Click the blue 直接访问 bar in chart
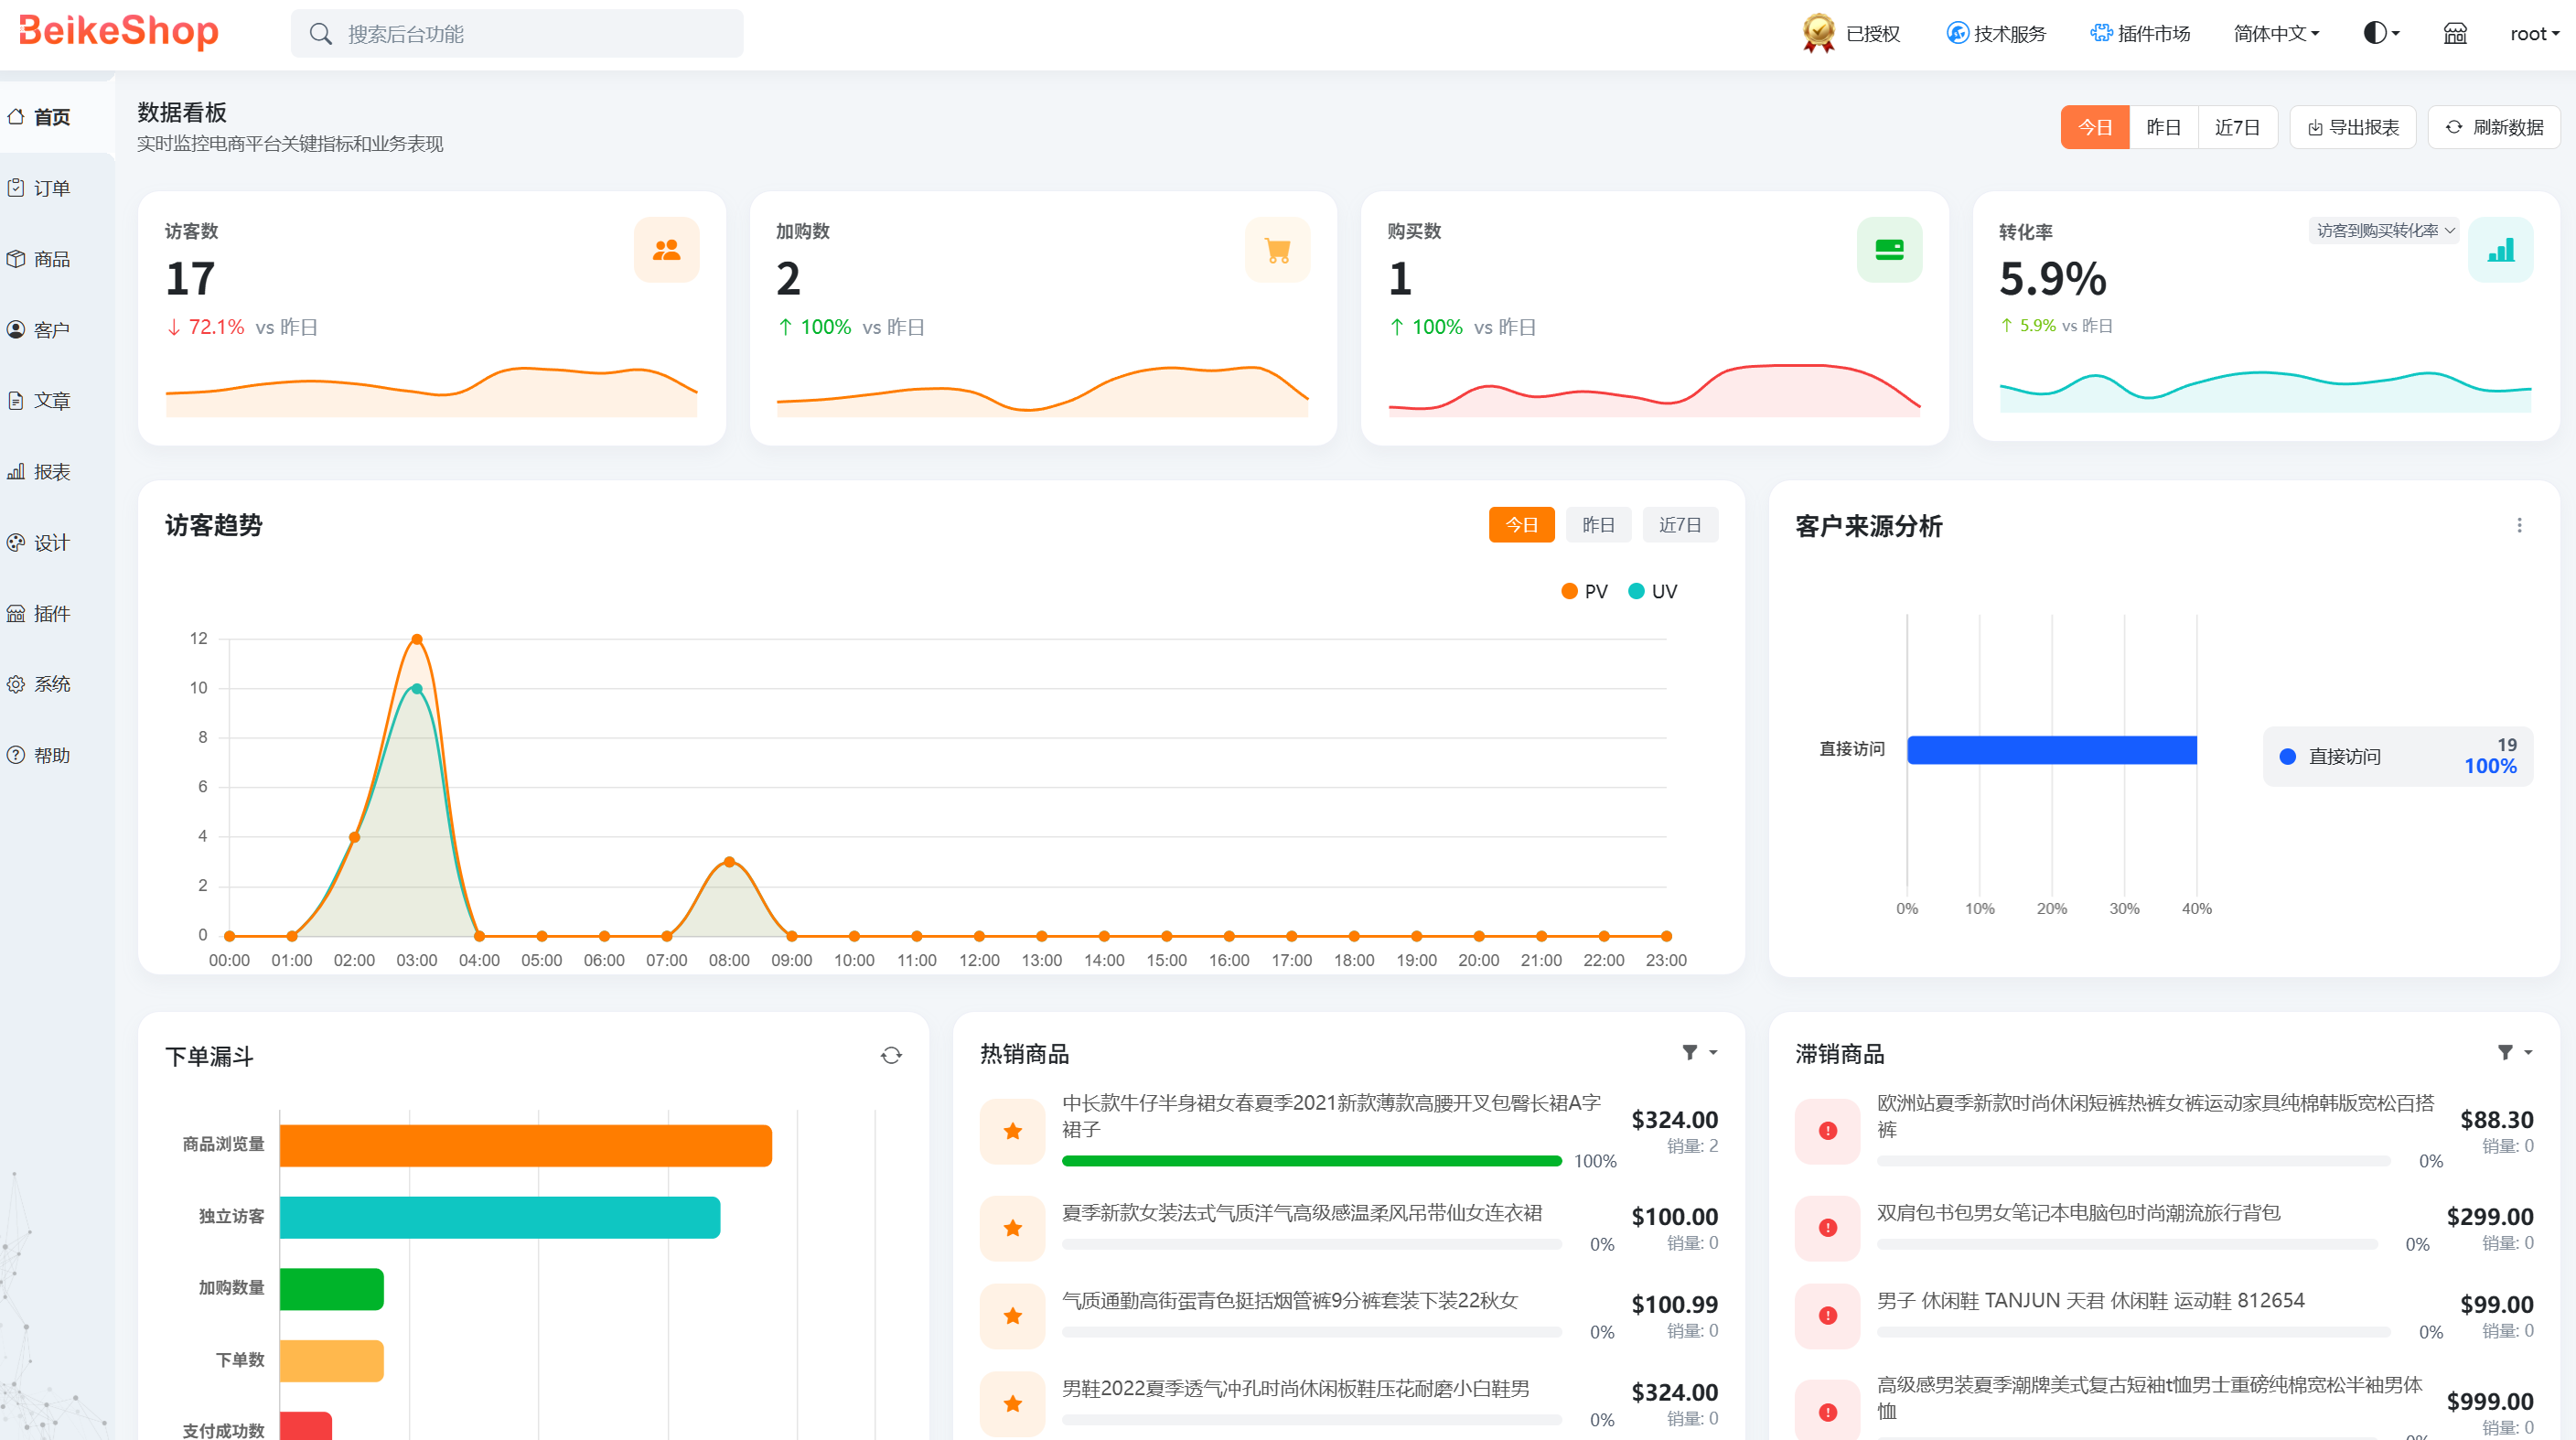 [x=2051, y=750]
